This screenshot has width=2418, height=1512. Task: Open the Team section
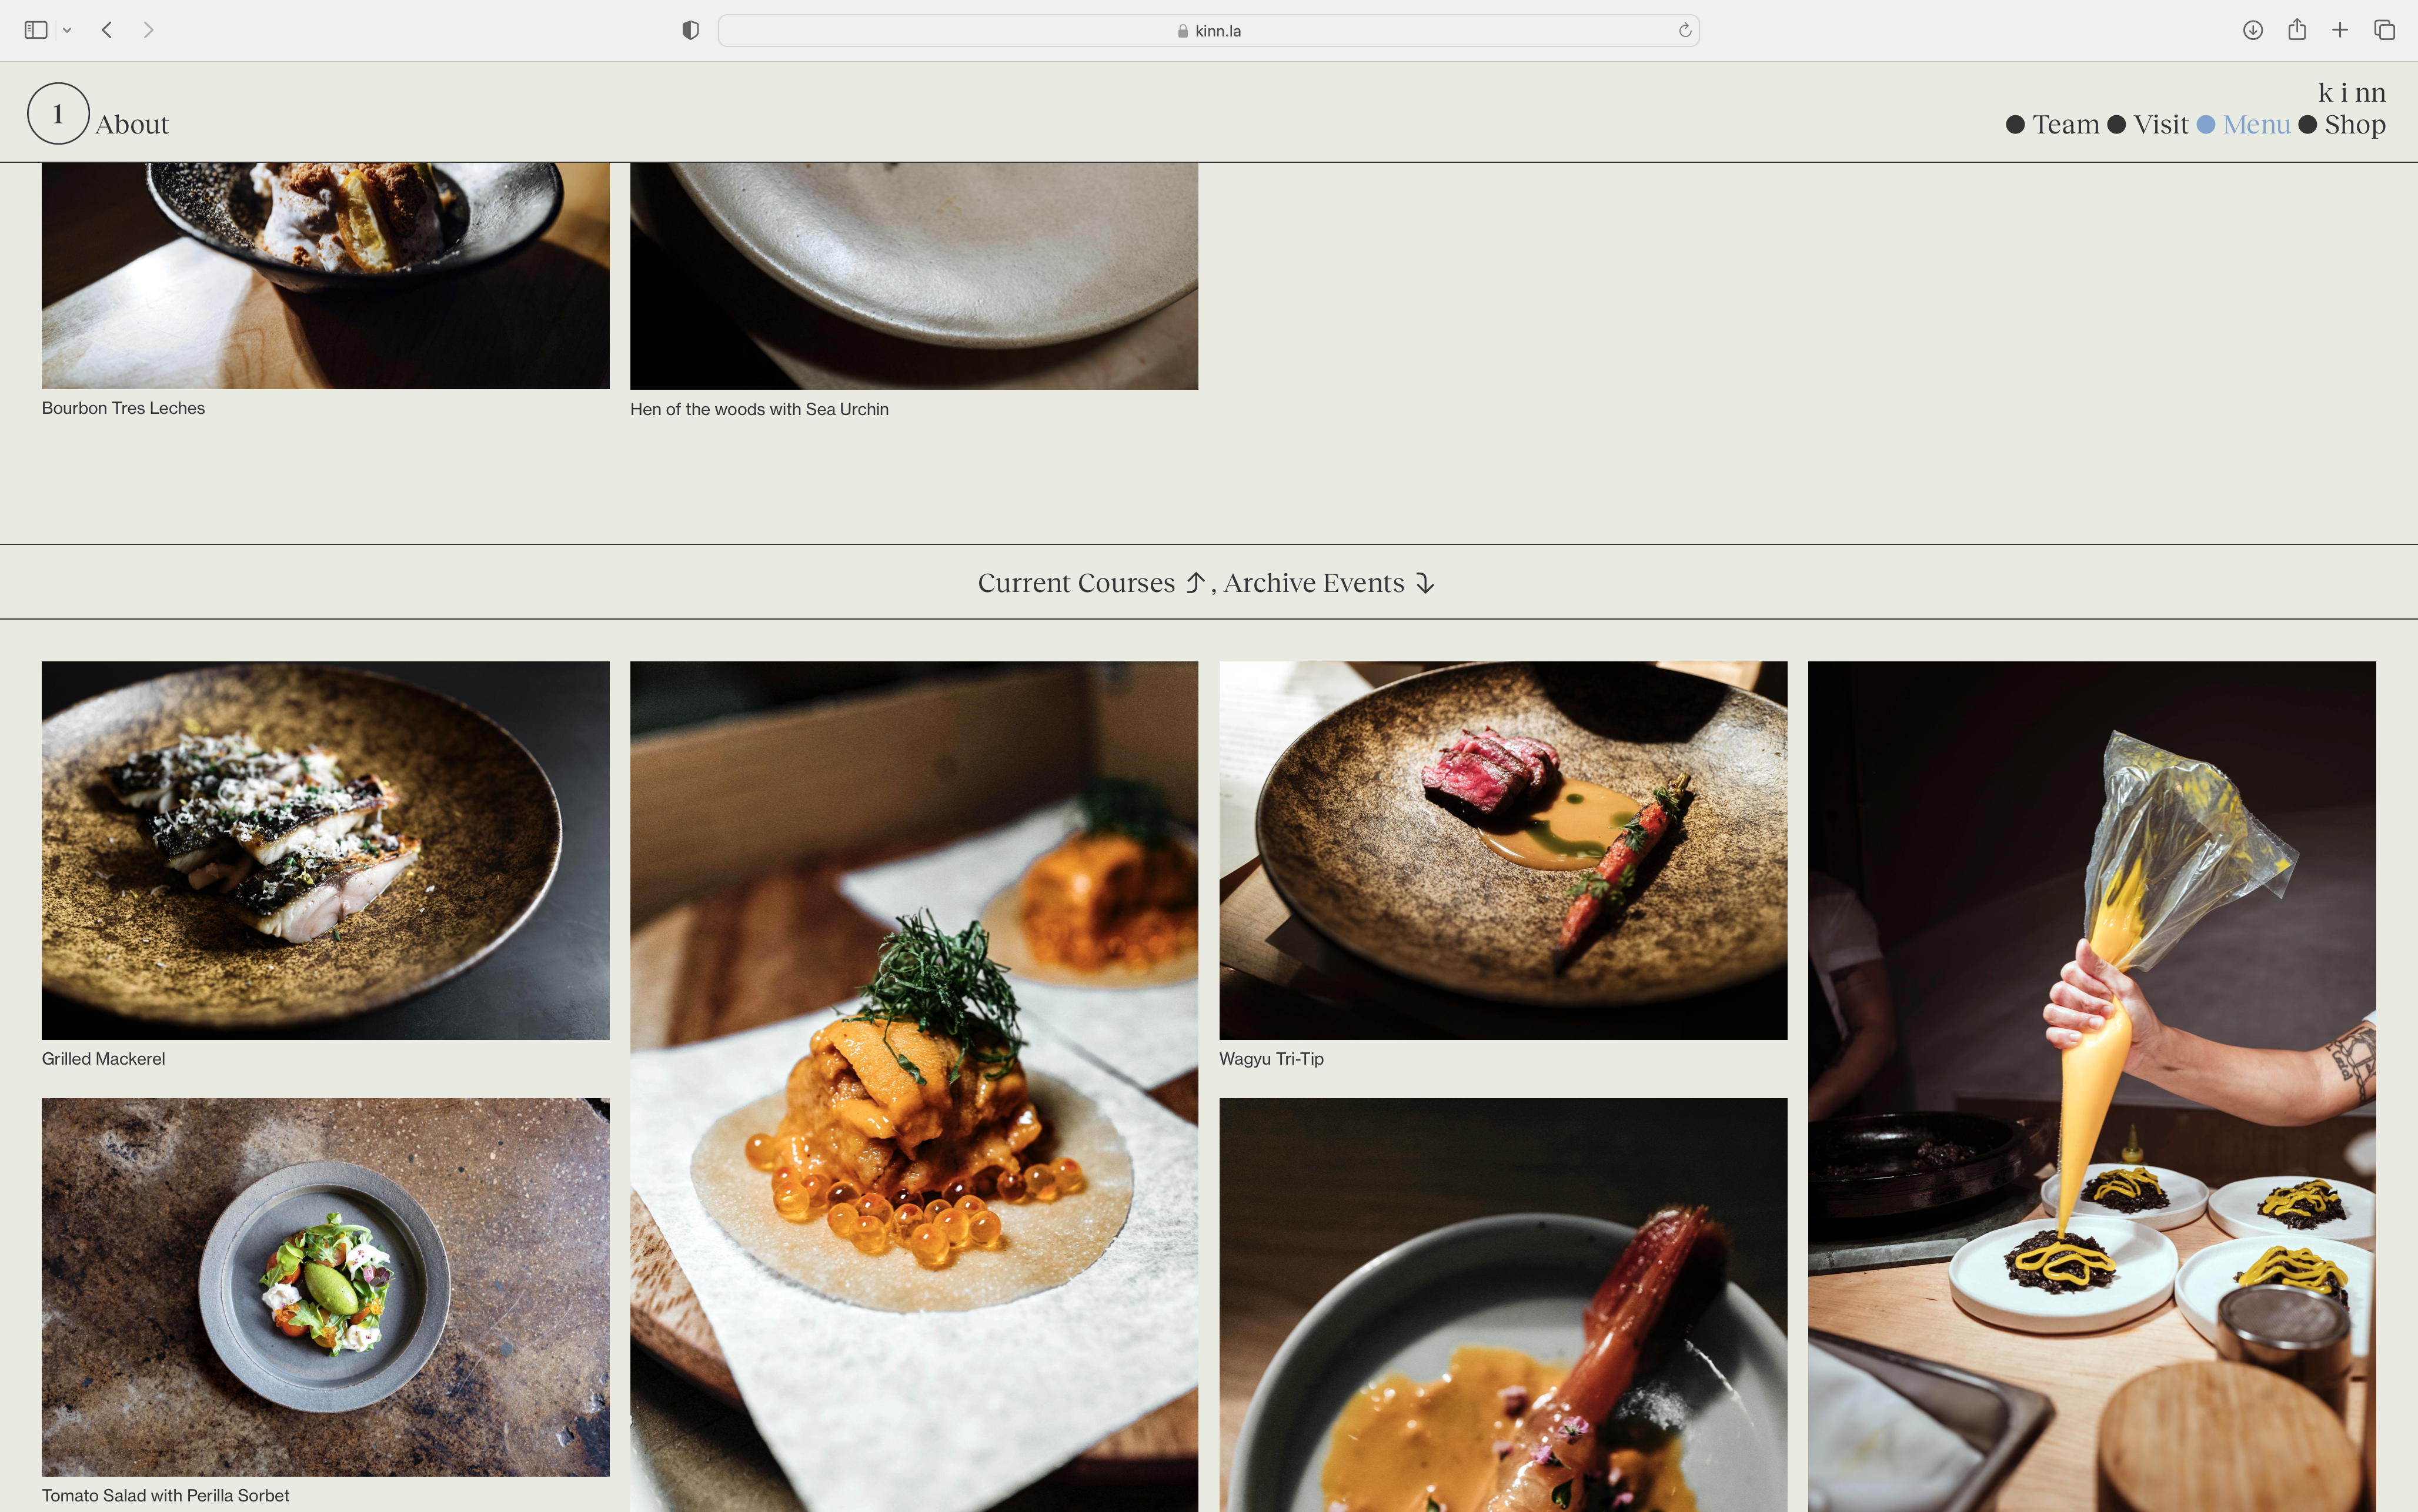tap(2065, 124)
